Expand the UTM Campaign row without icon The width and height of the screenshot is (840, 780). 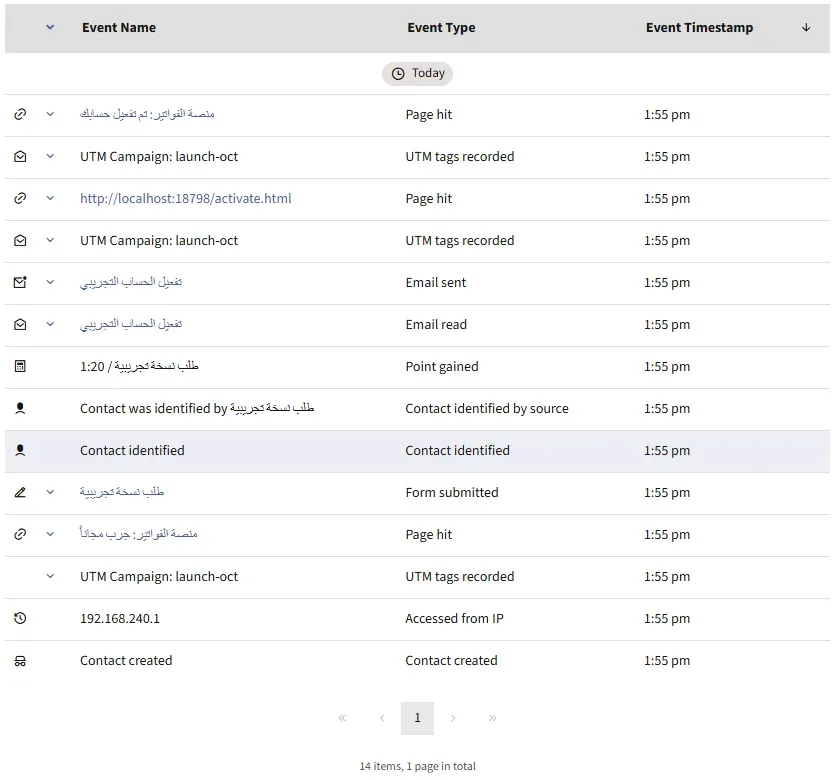pos(50,576)
